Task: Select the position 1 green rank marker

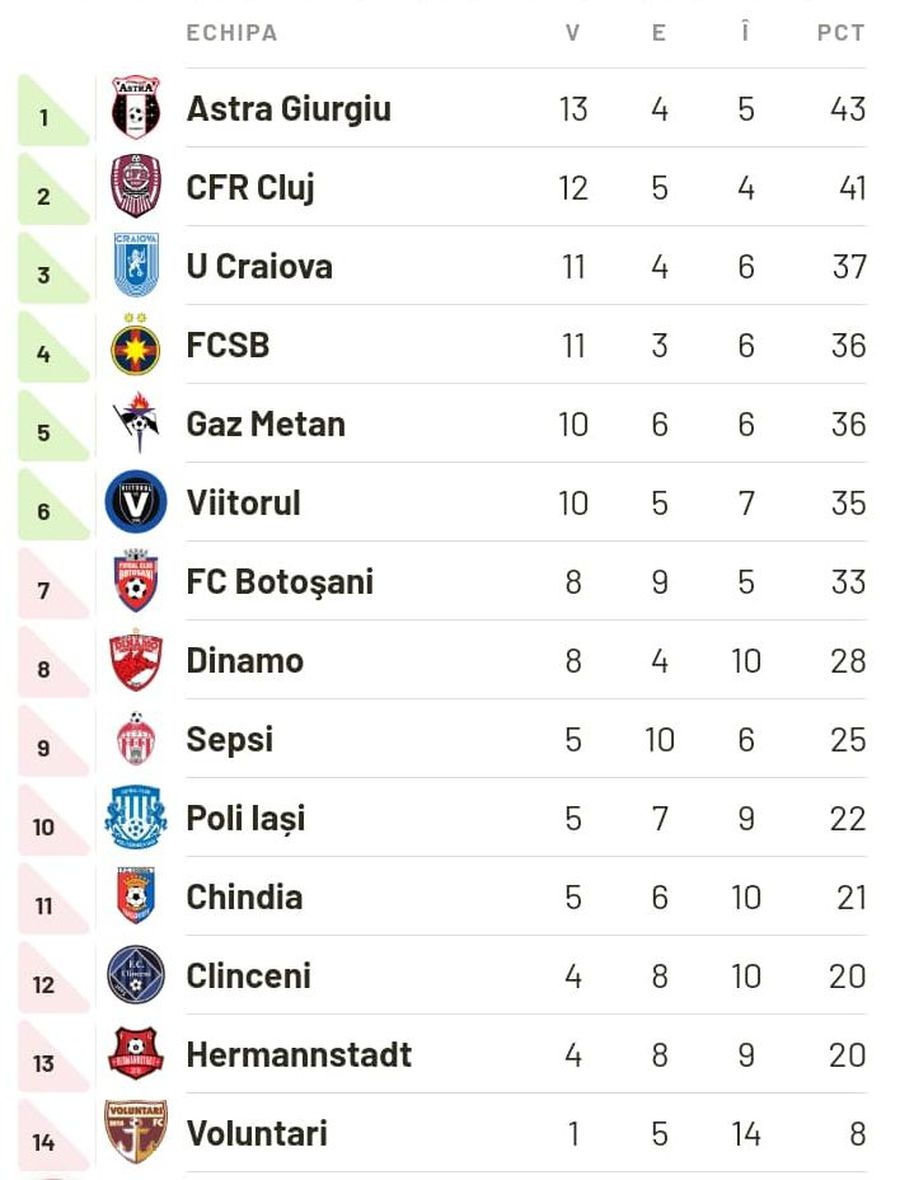Action: click(53, 110)
